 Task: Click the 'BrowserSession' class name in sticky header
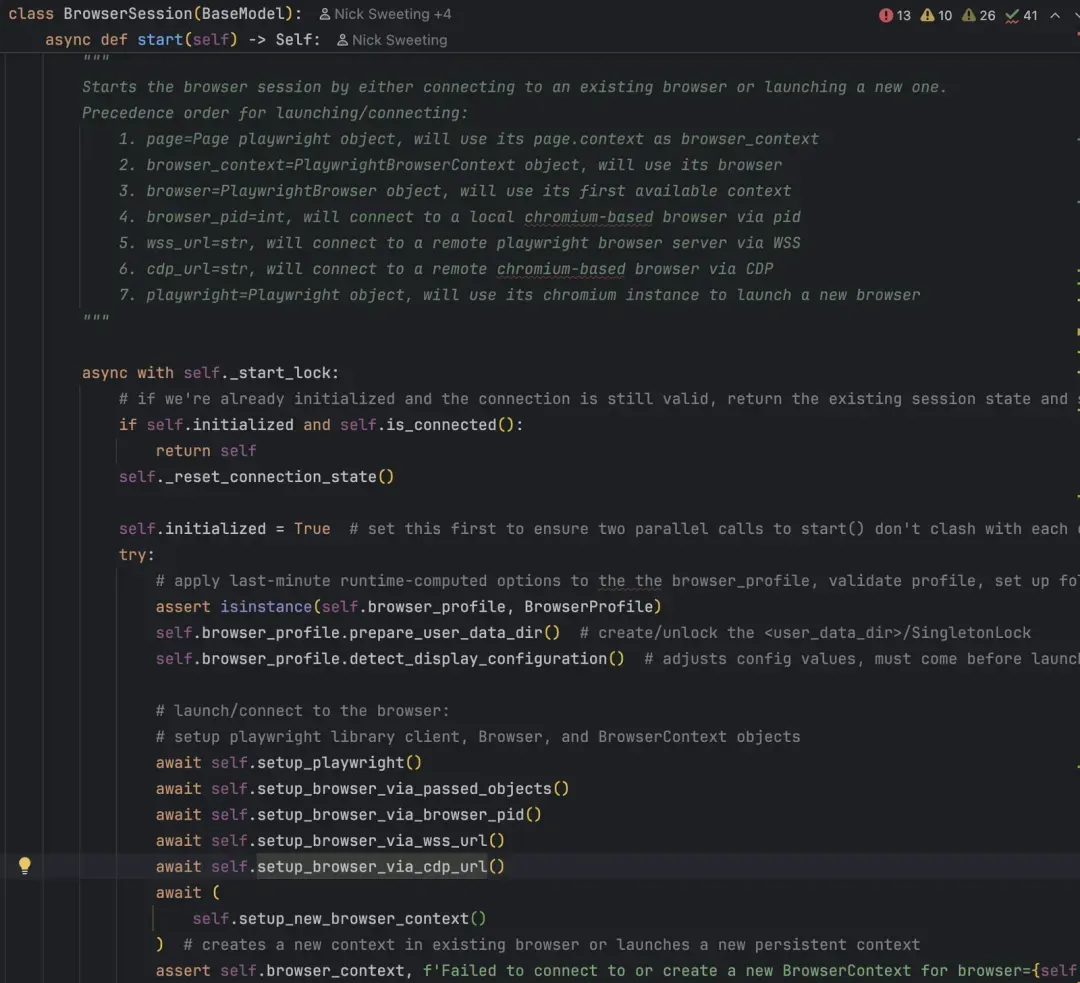pyautogui.click(x=127, y=14)
